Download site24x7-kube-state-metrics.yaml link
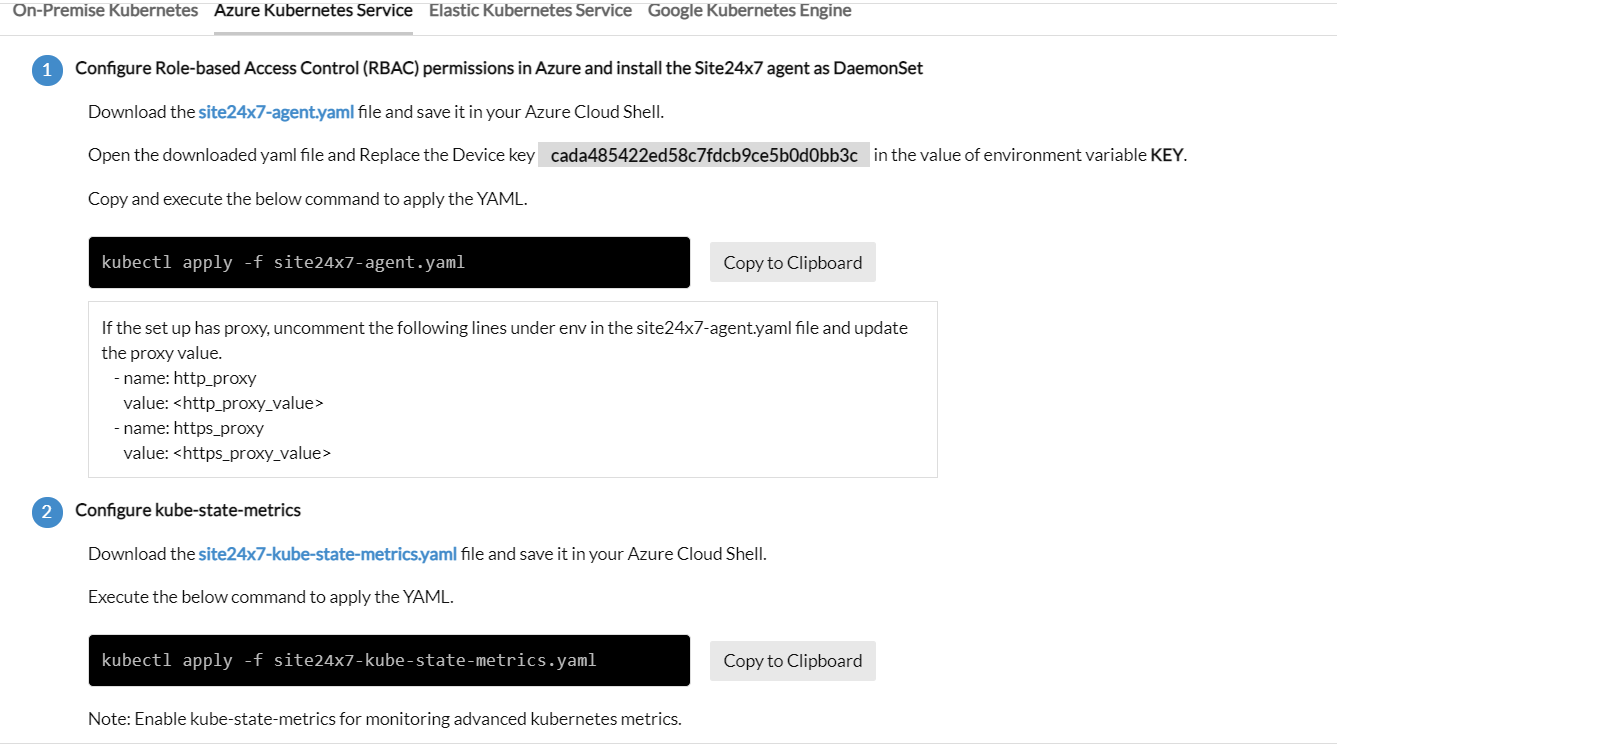1602x751 pixels. 327,554
